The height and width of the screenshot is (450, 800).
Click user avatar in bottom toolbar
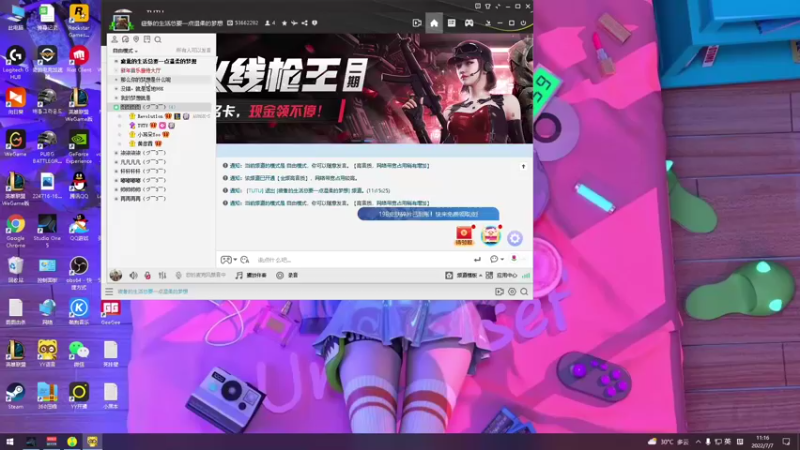(116, 276)
